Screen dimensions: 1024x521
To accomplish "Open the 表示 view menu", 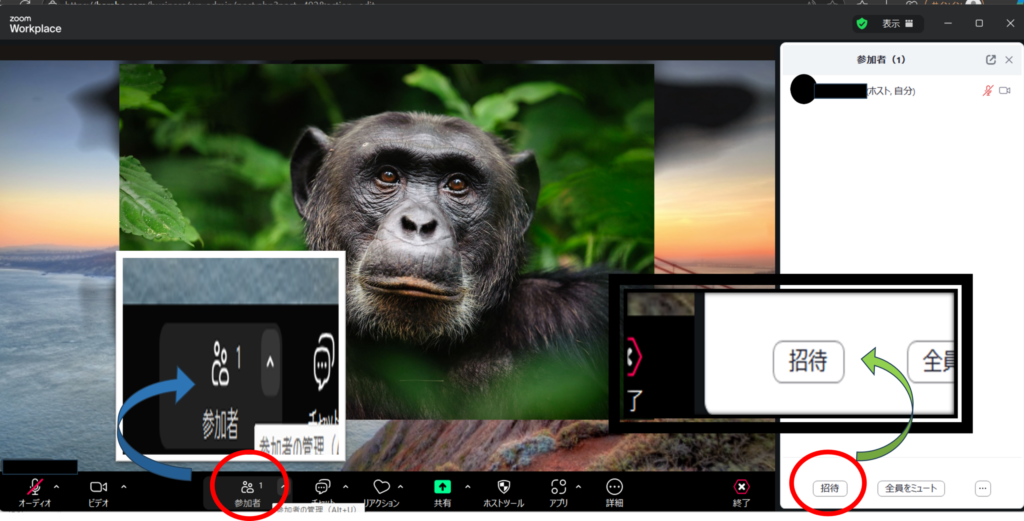I will [896, 23].
